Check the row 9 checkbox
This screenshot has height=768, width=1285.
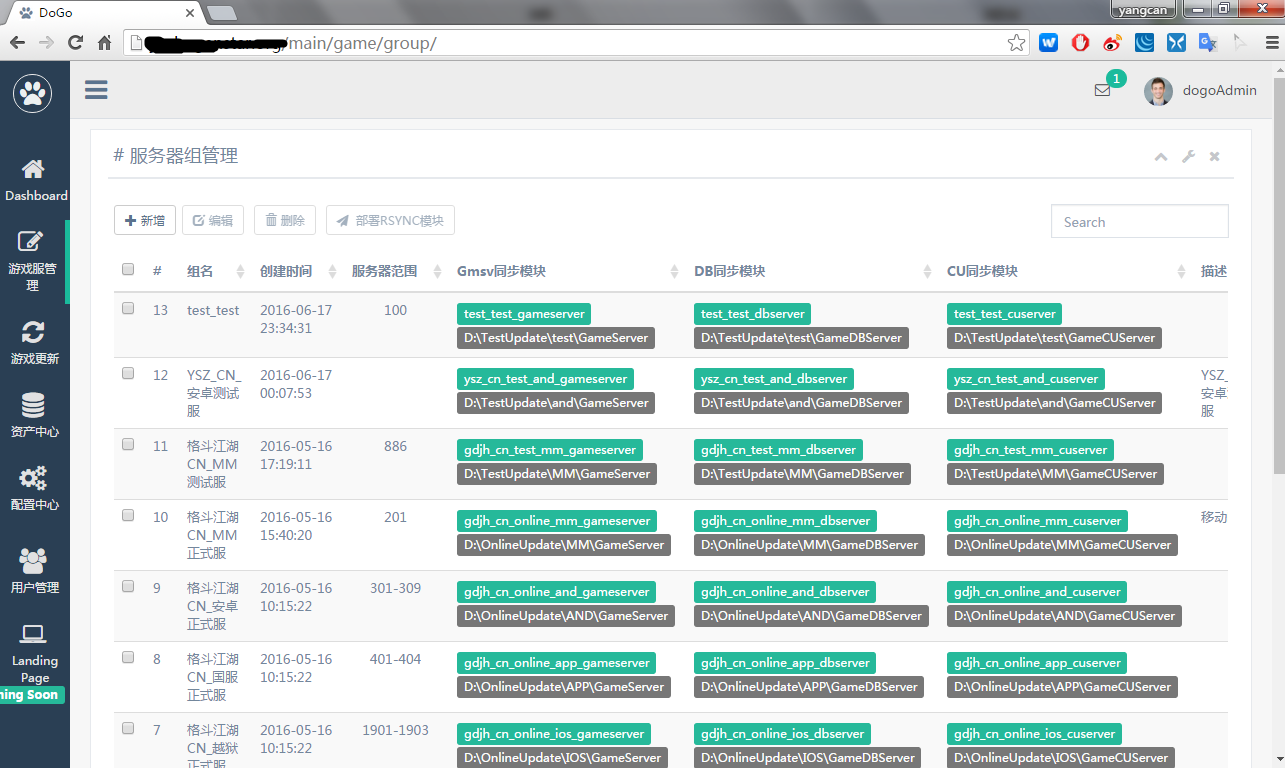point(128,586)
